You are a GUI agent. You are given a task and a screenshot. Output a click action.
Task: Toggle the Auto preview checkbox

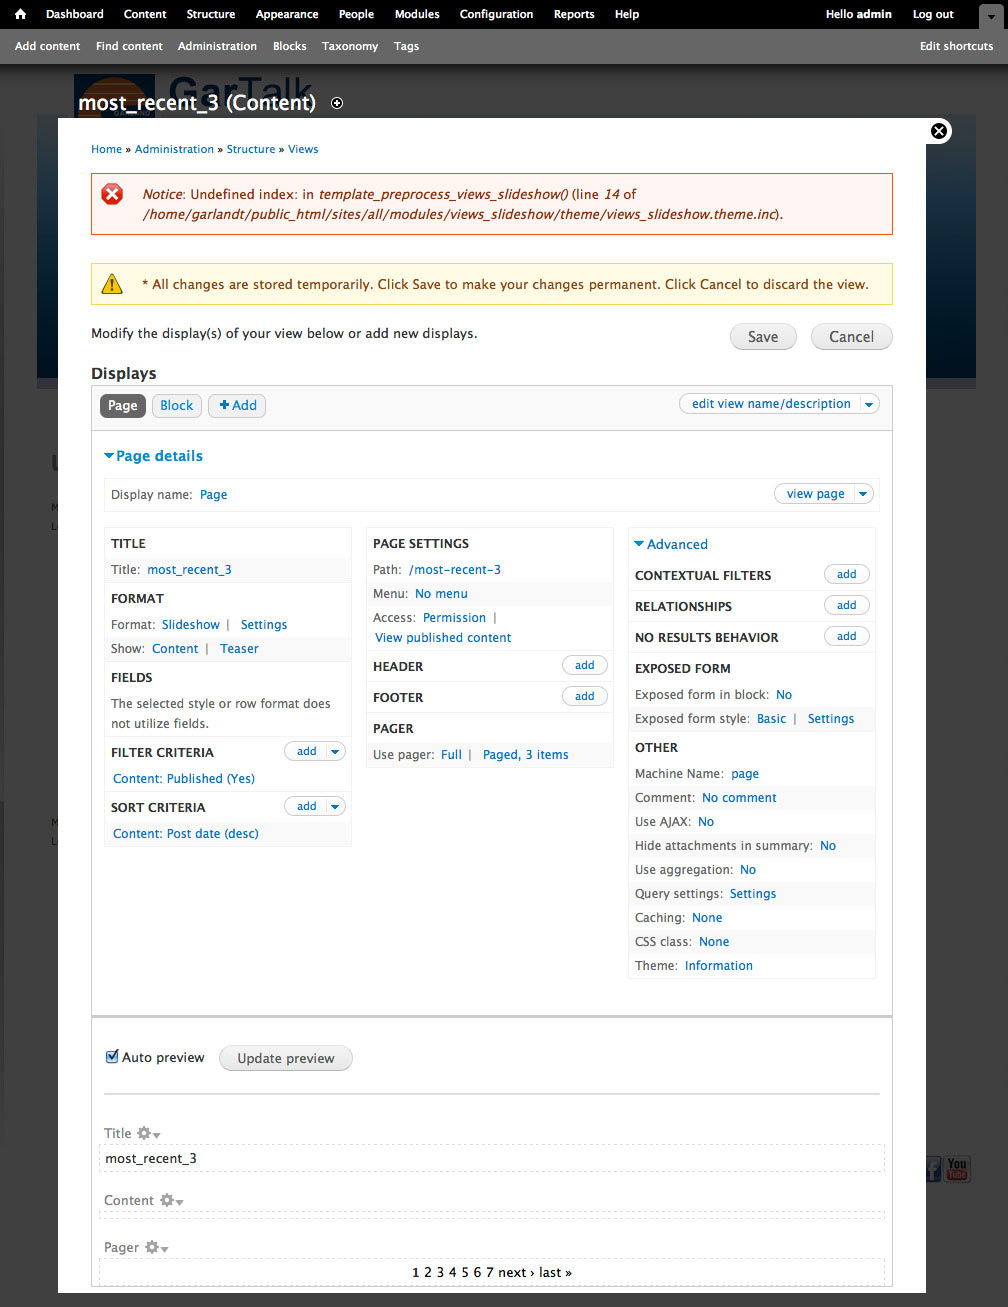point(112,1057)
